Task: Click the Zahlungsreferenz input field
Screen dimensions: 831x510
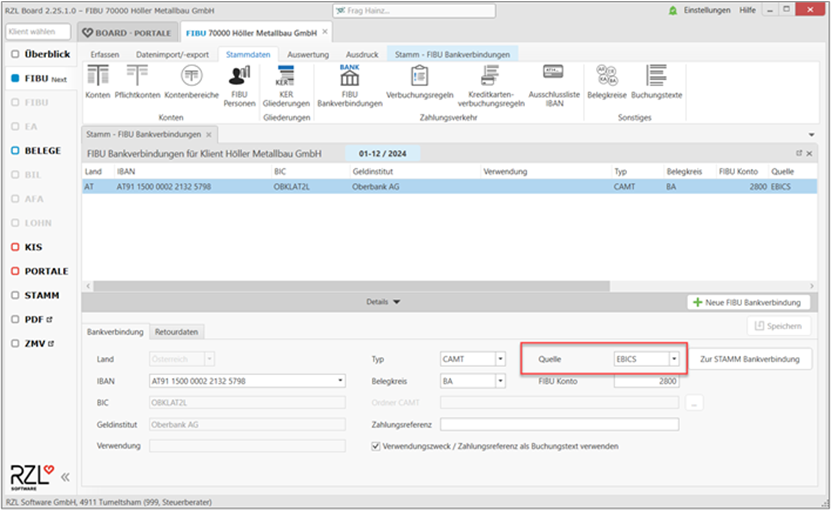Action: (559, 424)
